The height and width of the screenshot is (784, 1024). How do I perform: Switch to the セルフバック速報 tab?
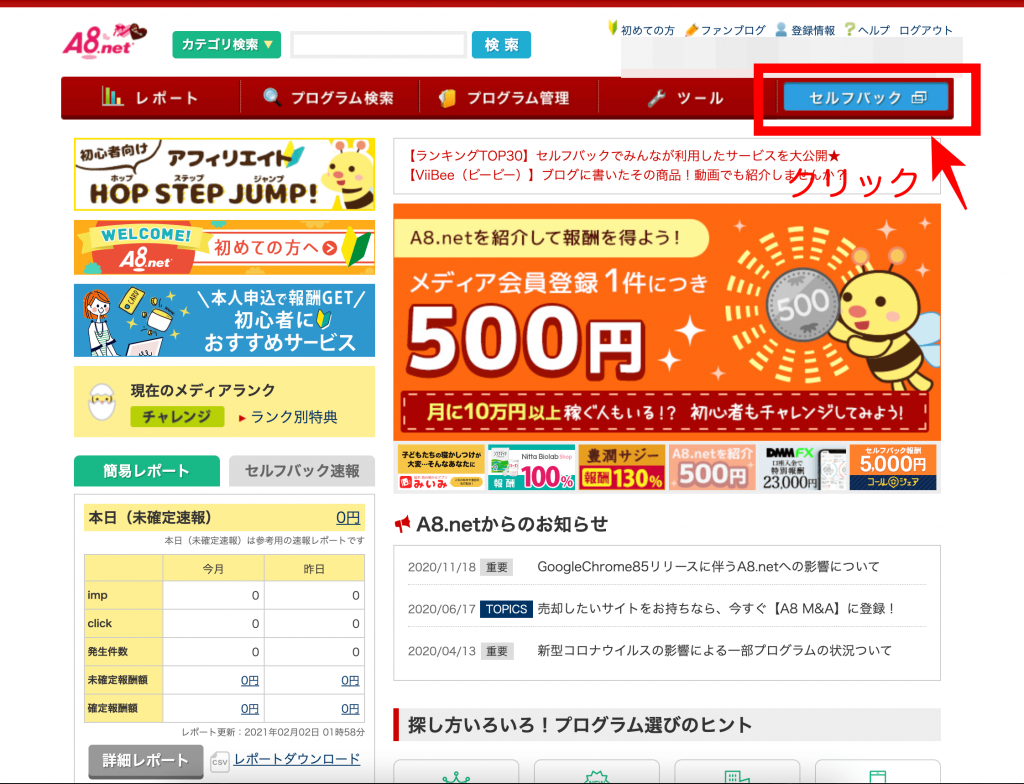click(x=301, y=471)
